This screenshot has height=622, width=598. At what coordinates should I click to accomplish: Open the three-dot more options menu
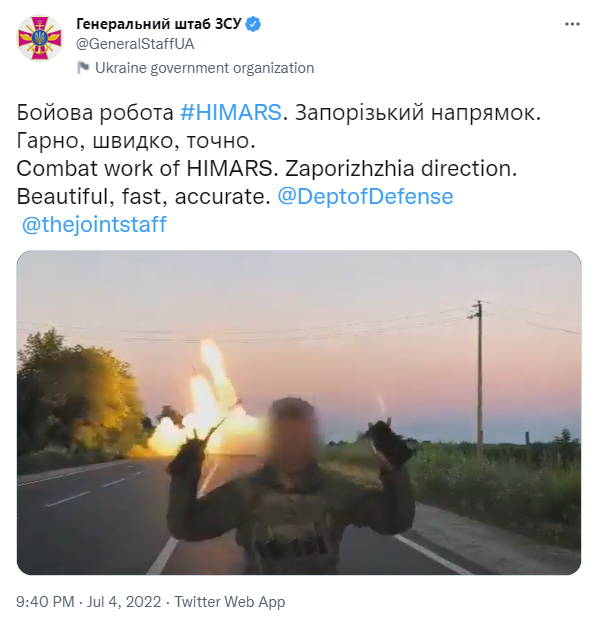click(572, 24)
